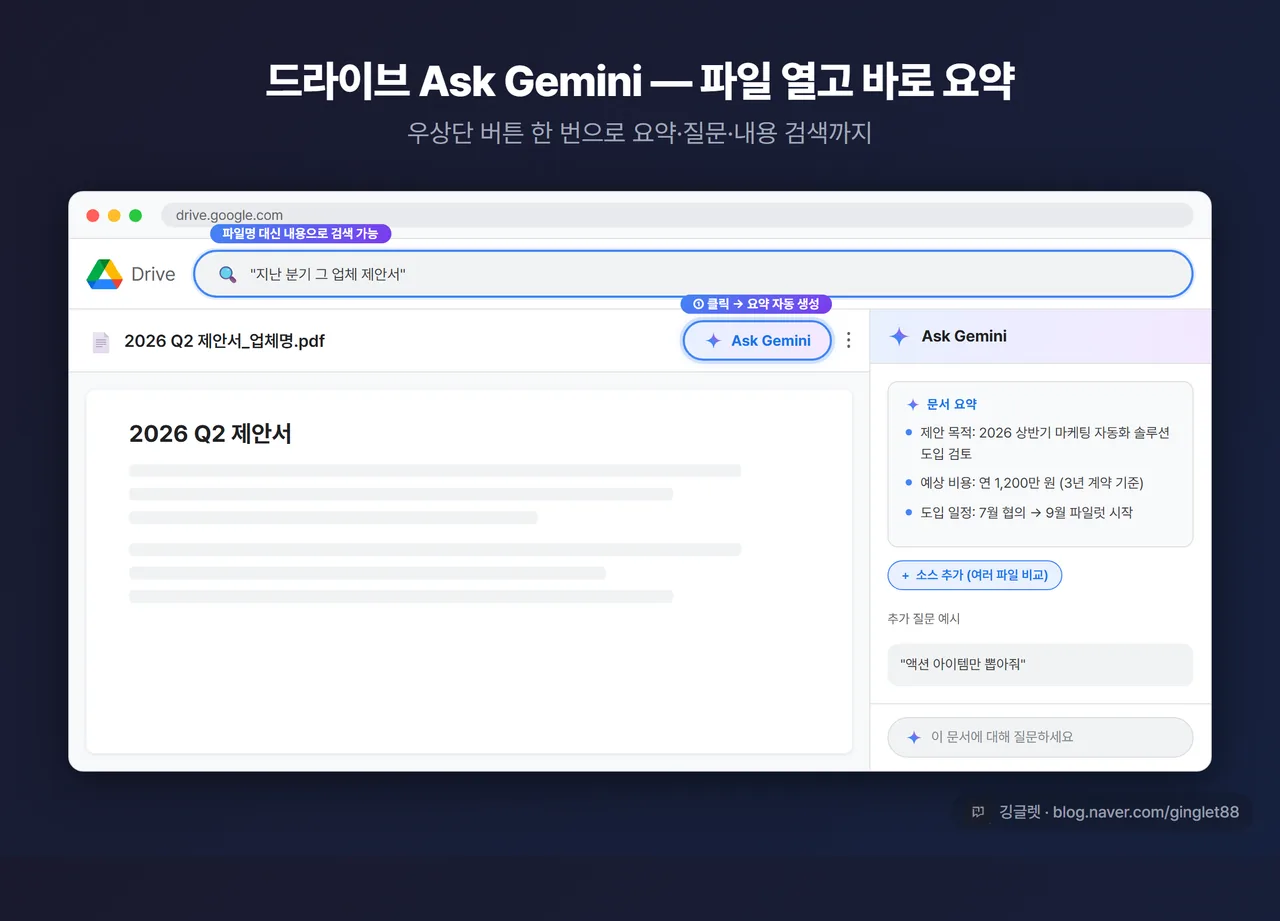The image size is (1280, 921).
Task: Click the sparkle icon in question input
Action: coord(913,737)
